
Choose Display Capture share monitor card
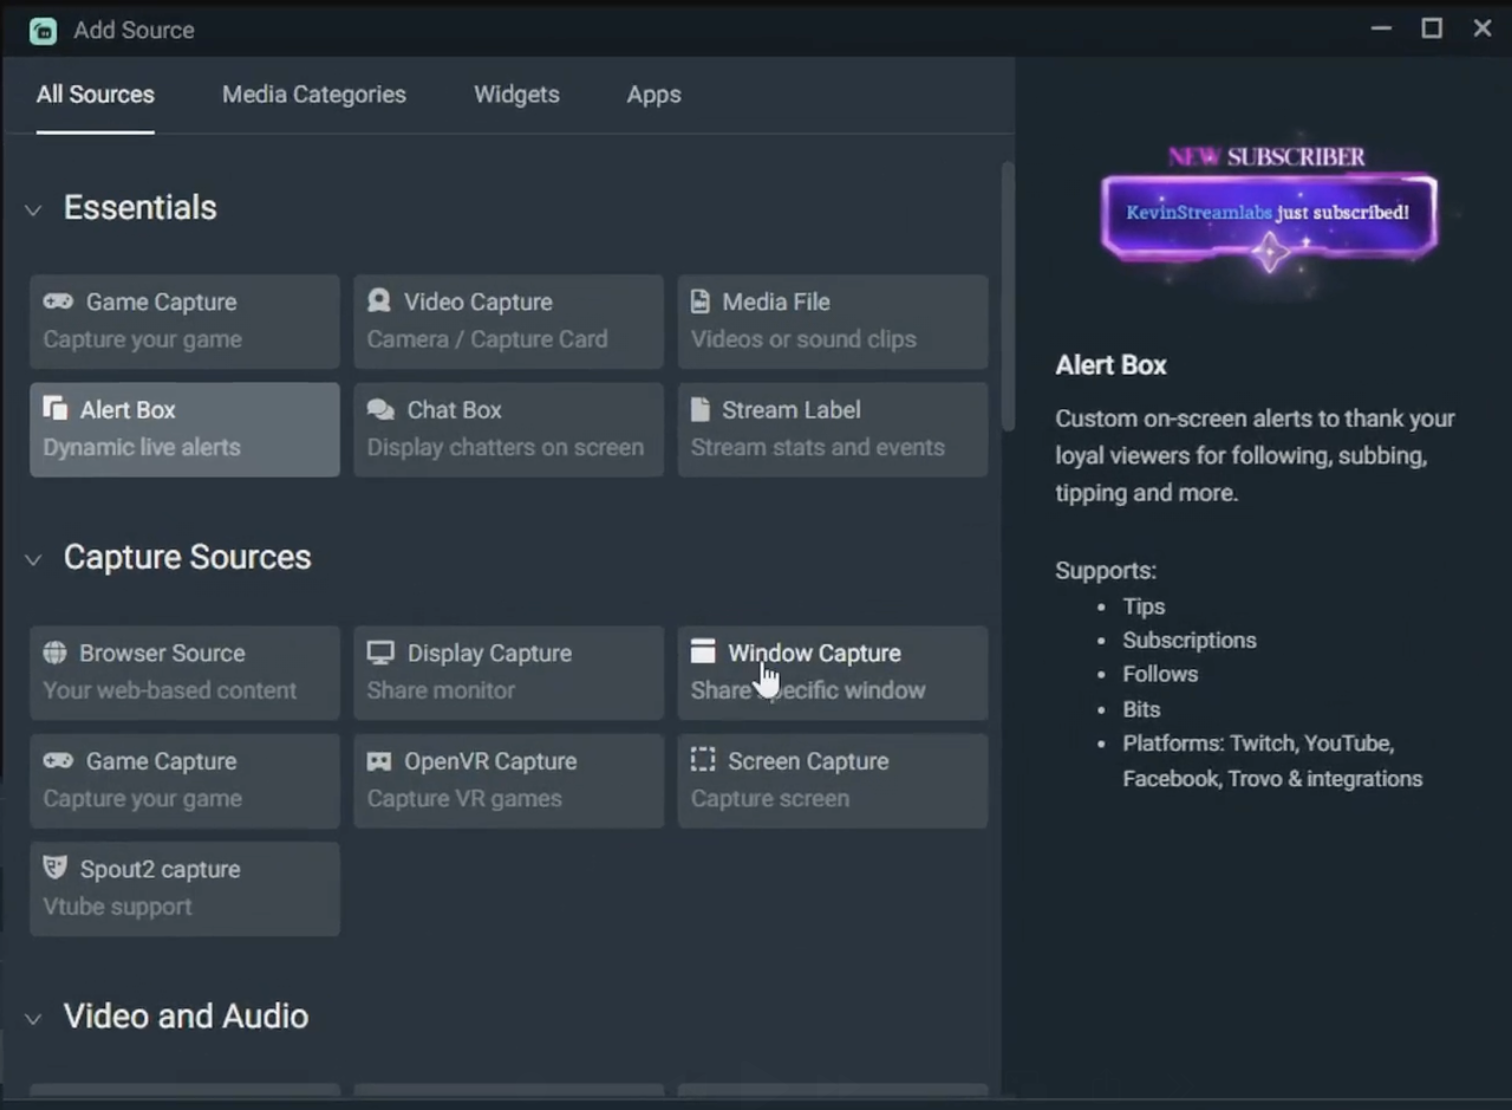pos(508,673)
